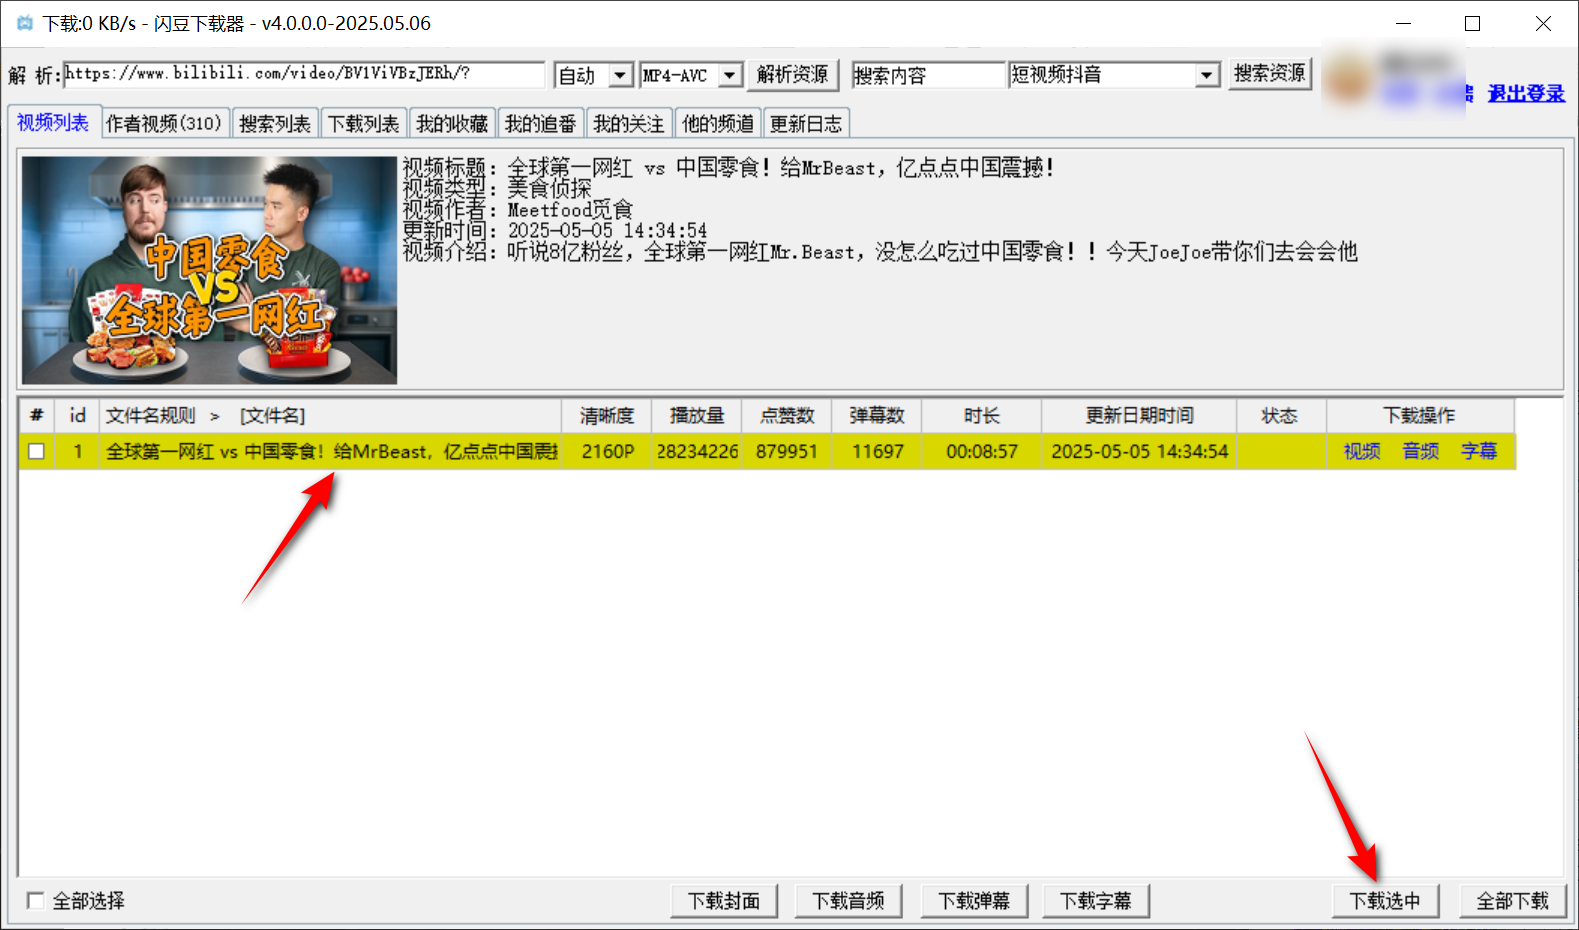Click the 视频 download link in row 1
This screenshot has width=1579, height=930.
[1362, 451]
